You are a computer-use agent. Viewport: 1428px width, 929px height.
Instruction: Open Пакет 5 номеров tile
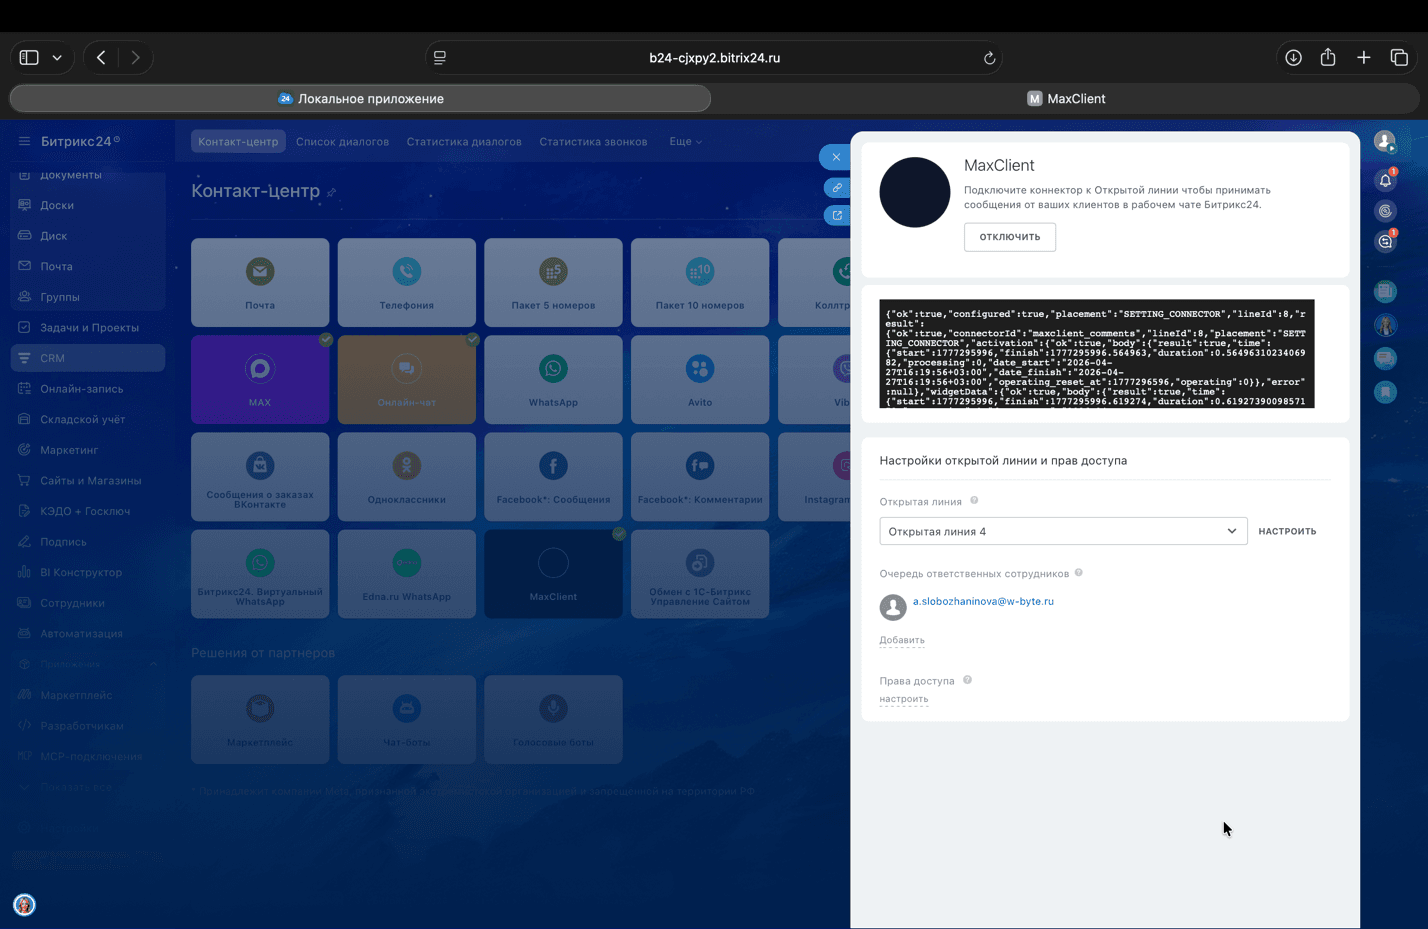point(553,282)
